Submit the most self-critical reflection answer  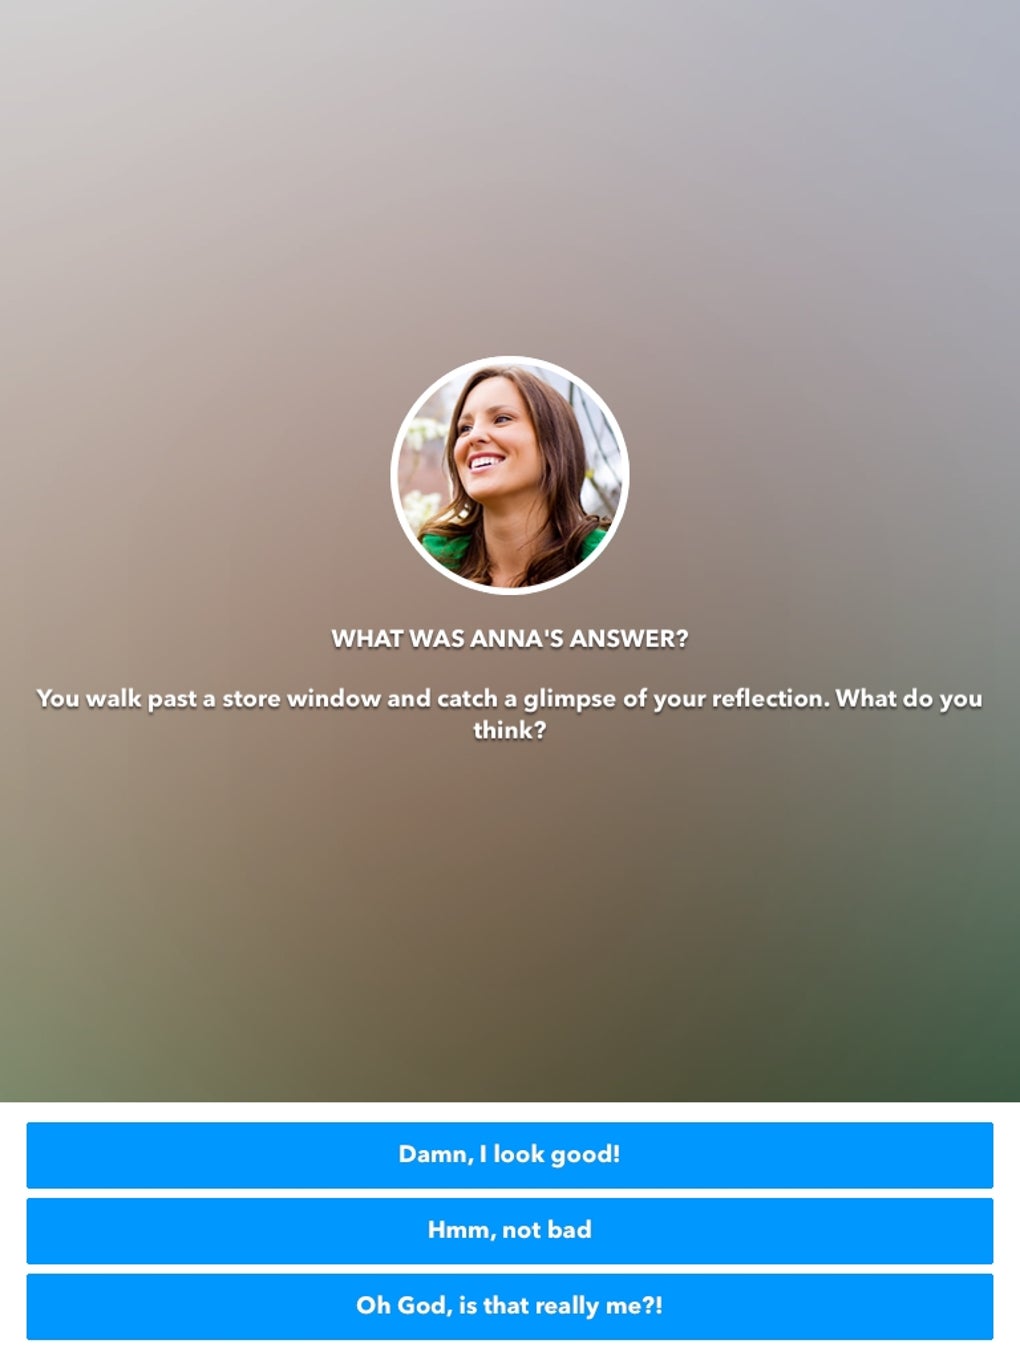click(509, 1306)
